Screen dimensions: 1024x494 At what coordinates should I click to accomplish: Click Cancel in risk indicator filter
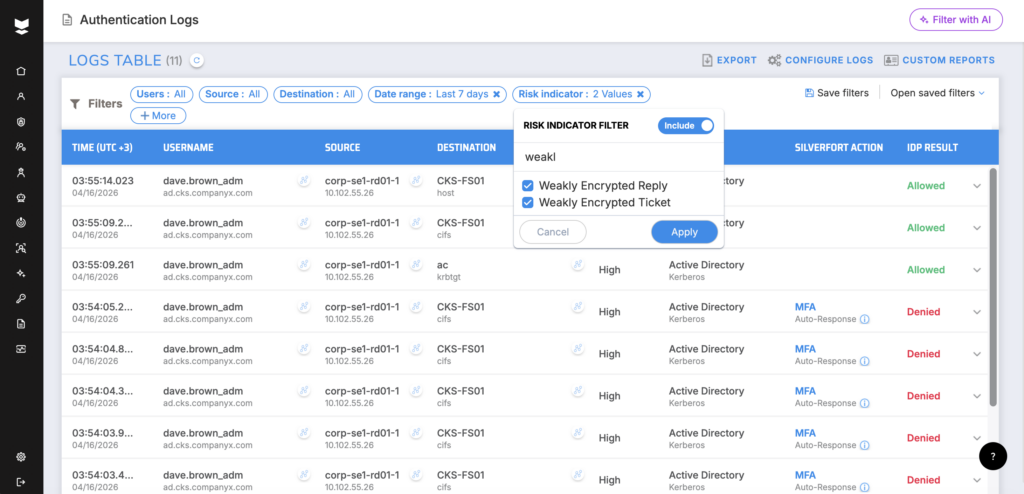tap(552, 232)
